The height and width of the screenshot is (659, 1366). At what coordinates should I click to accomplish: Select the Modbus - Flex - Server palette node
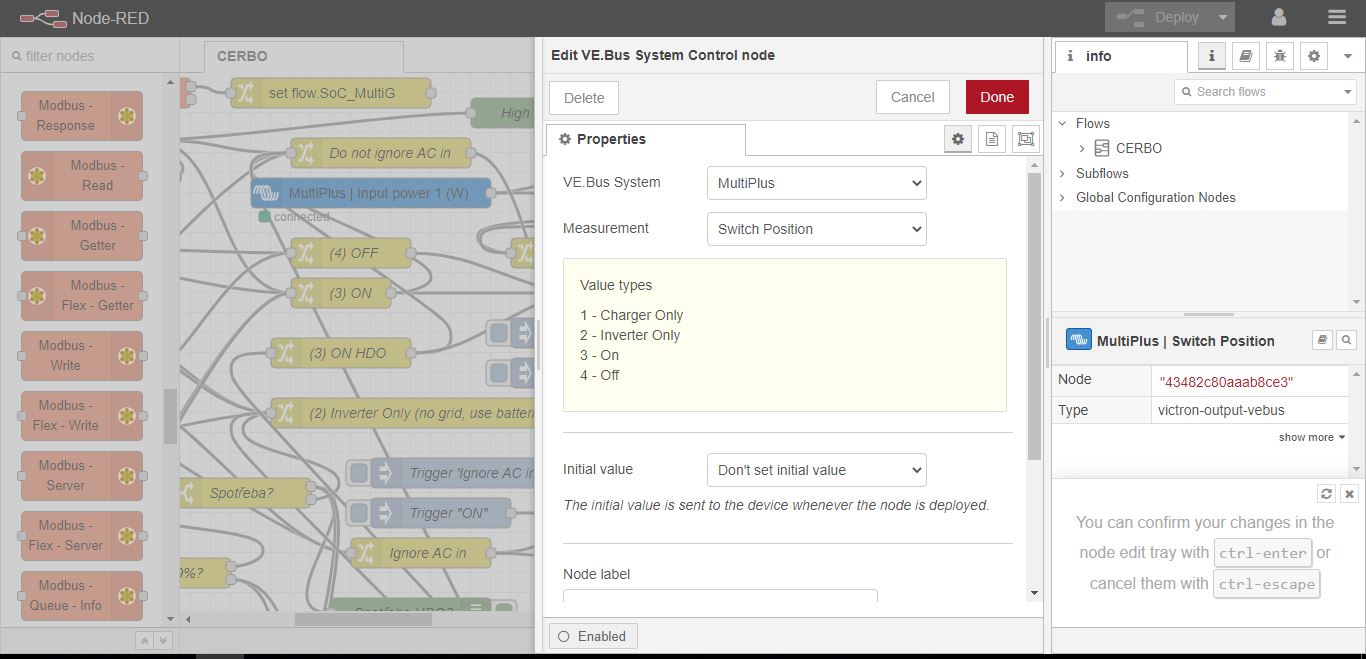82,536
